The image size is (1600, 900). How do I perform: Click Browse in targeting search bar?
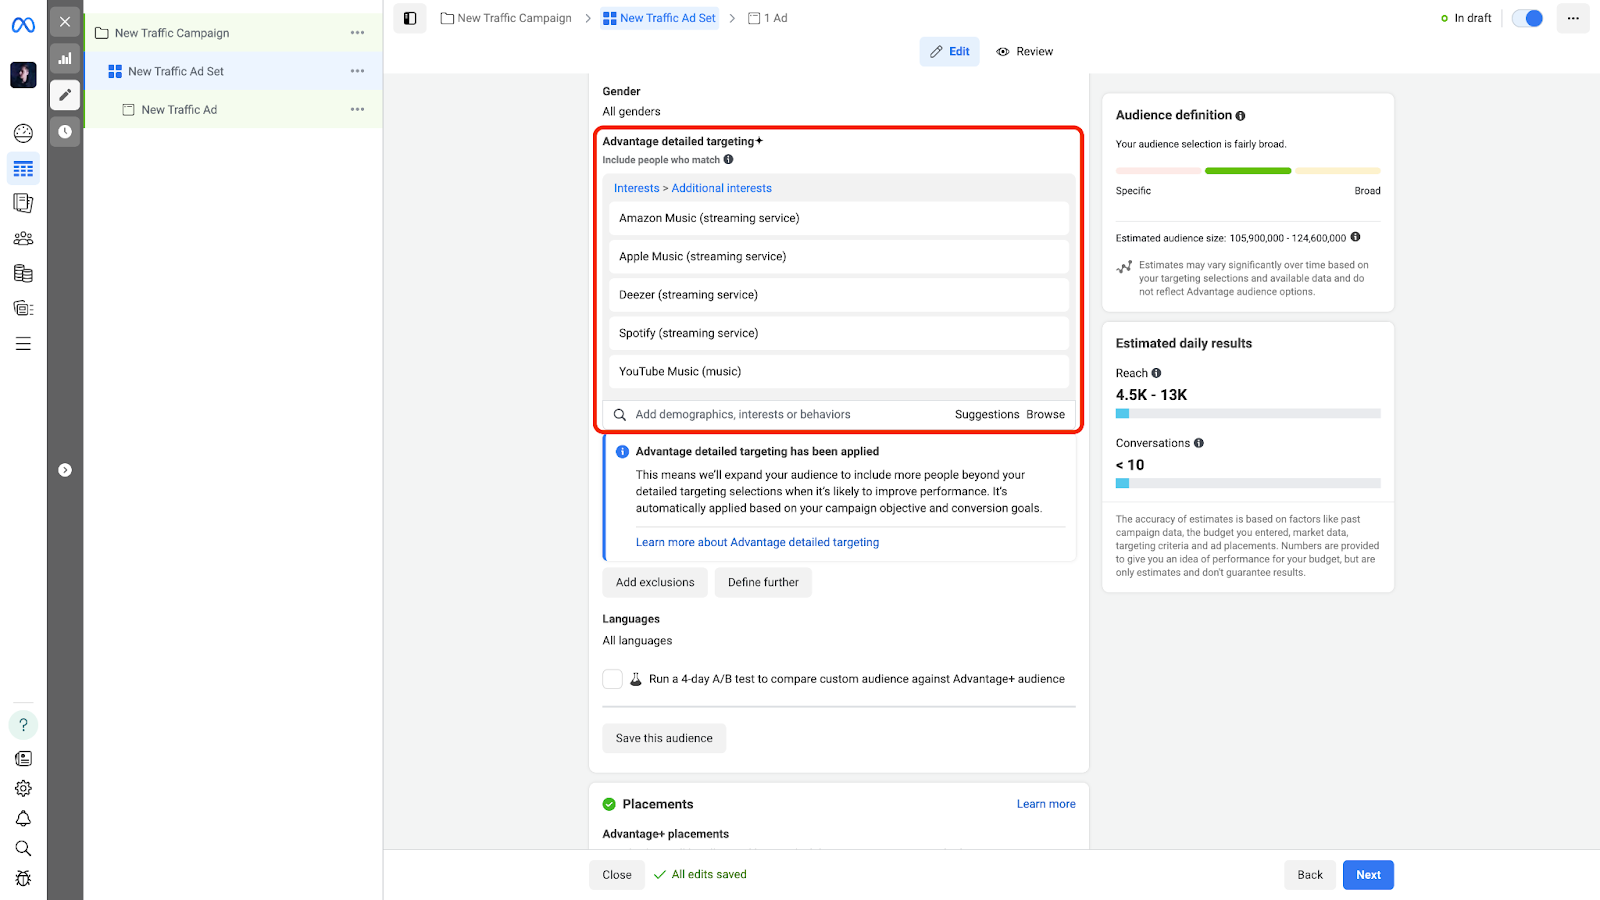1045,415
